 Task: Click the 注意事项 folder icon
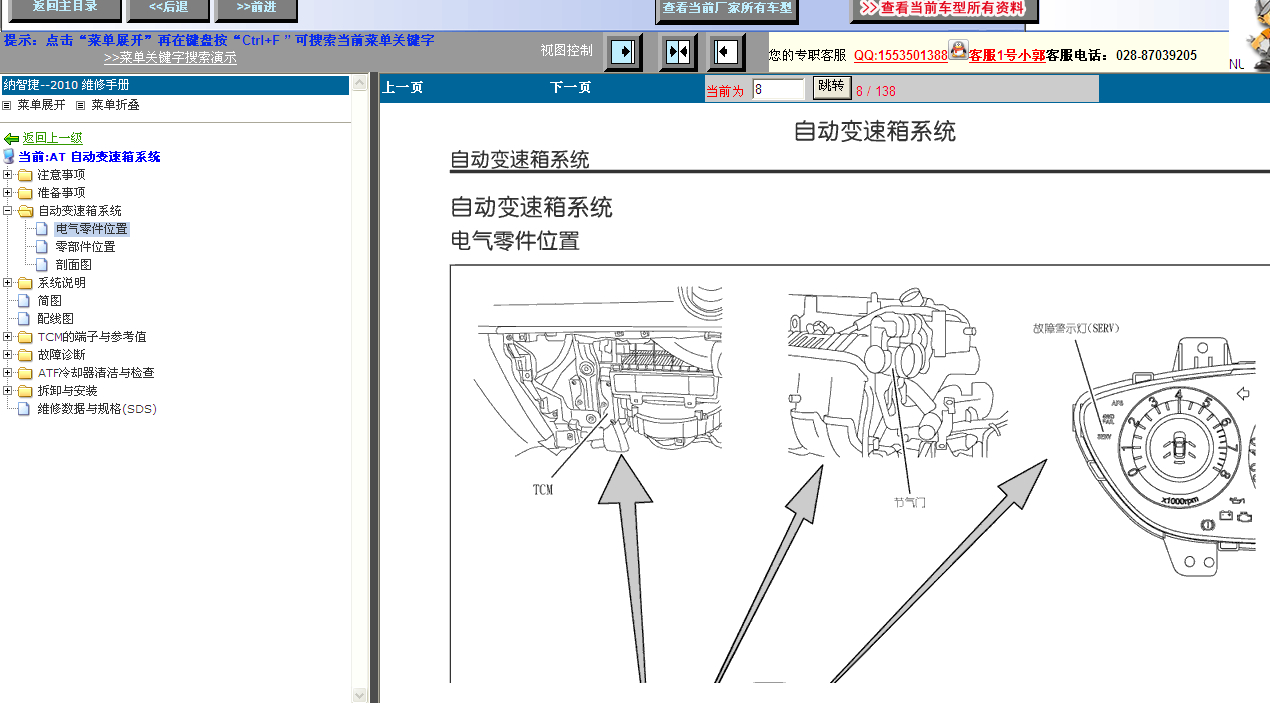(x=26, y=175)
